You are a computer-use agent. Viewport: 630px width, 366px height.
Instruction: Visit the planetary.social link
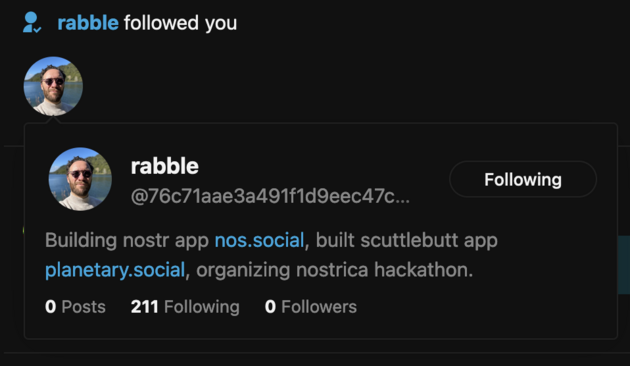115,270
